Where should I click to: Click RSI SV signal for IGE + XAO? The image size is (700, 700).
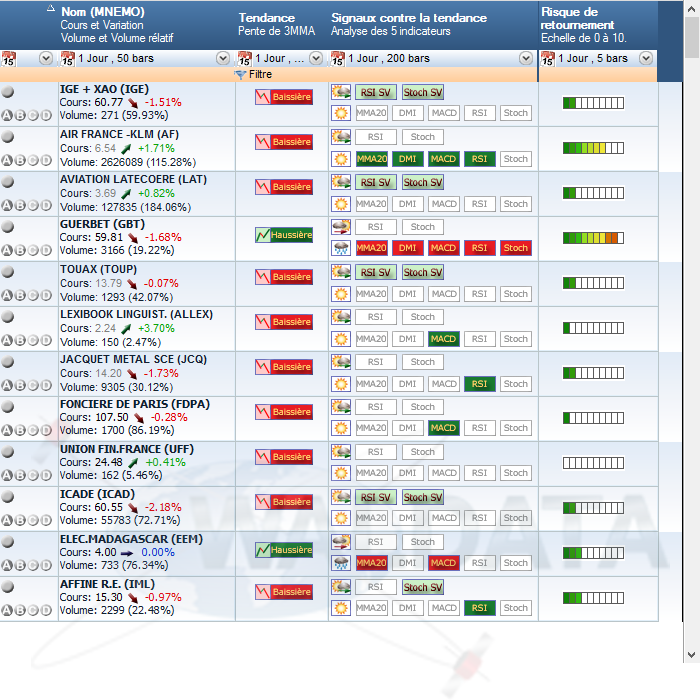click(x=375, y=93)
